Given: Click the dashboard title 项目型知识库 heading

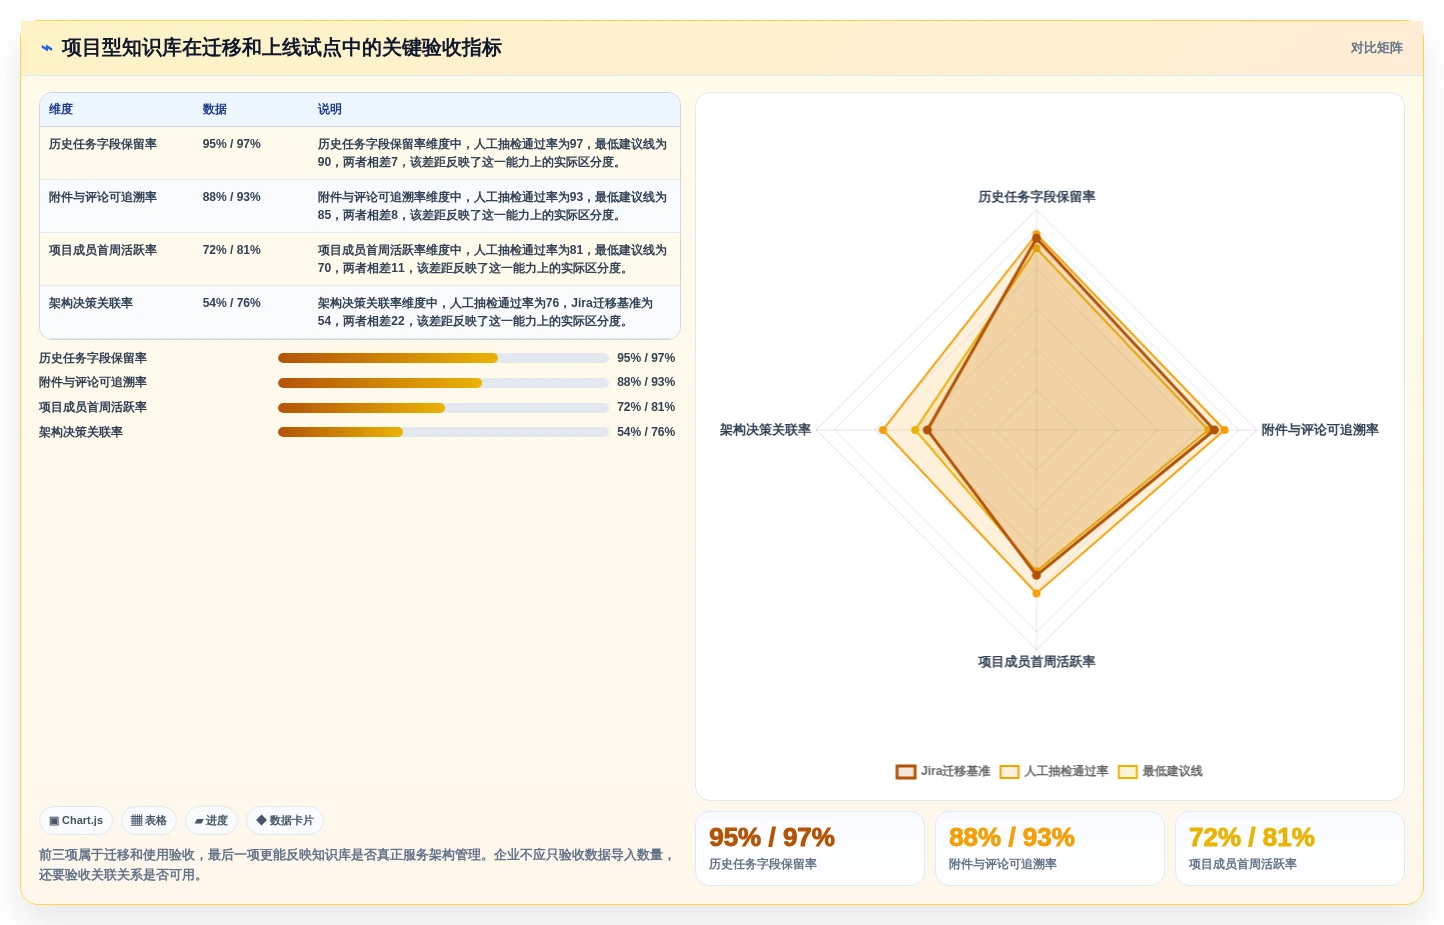Looking at the screenshot, I should click(281, 48).
